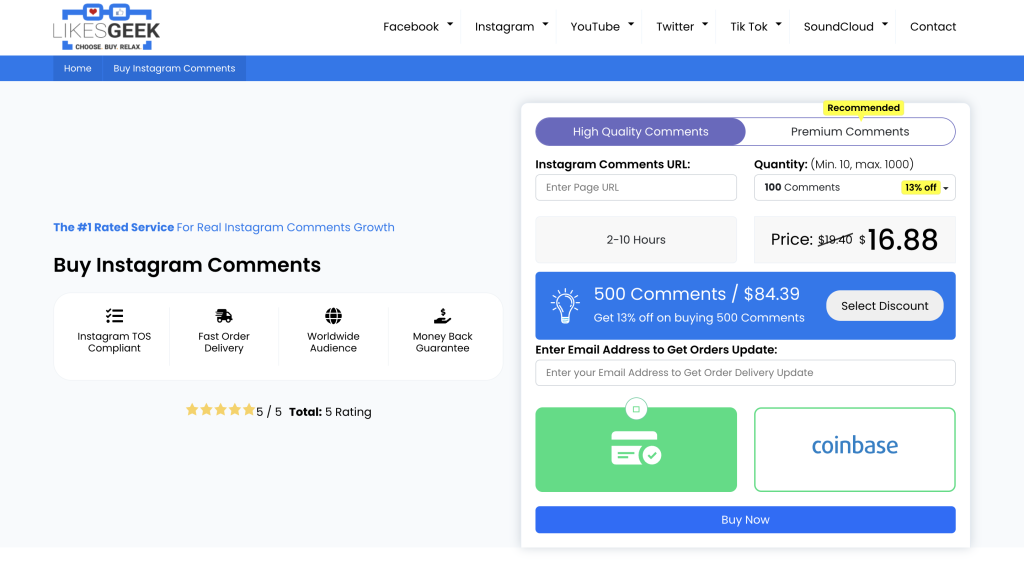The image size is (1024, 582).
Task: Expand the quantity selector showing 100 Comments
Action: pyautogui.click(x=854, y=187)
